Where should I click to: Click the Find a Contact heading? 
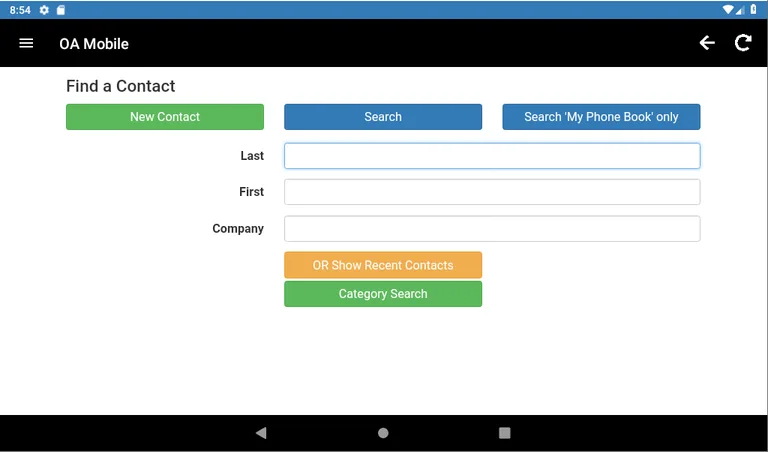tap(120, 86)
